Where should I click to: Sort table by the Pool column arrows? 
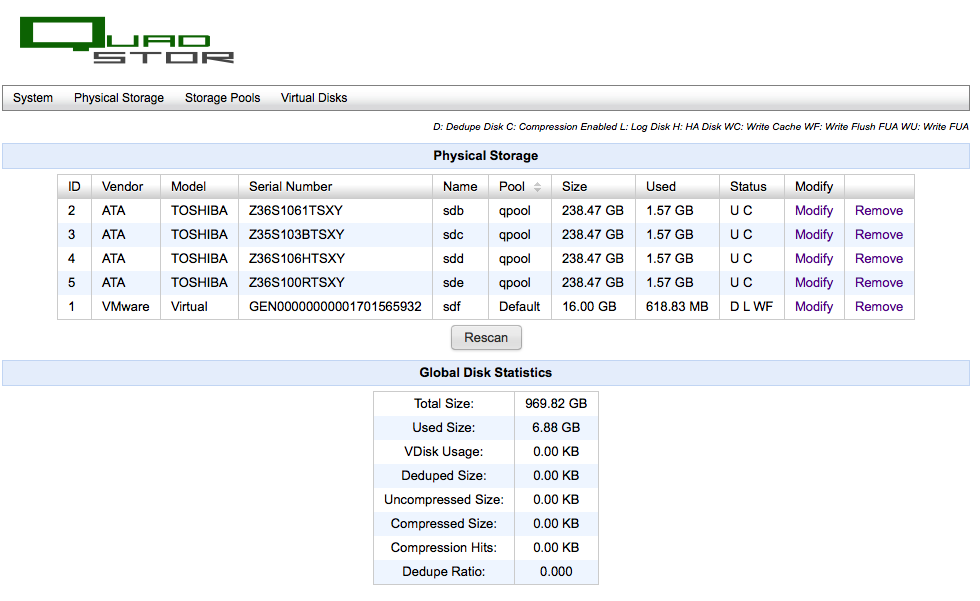click(538, 187)
